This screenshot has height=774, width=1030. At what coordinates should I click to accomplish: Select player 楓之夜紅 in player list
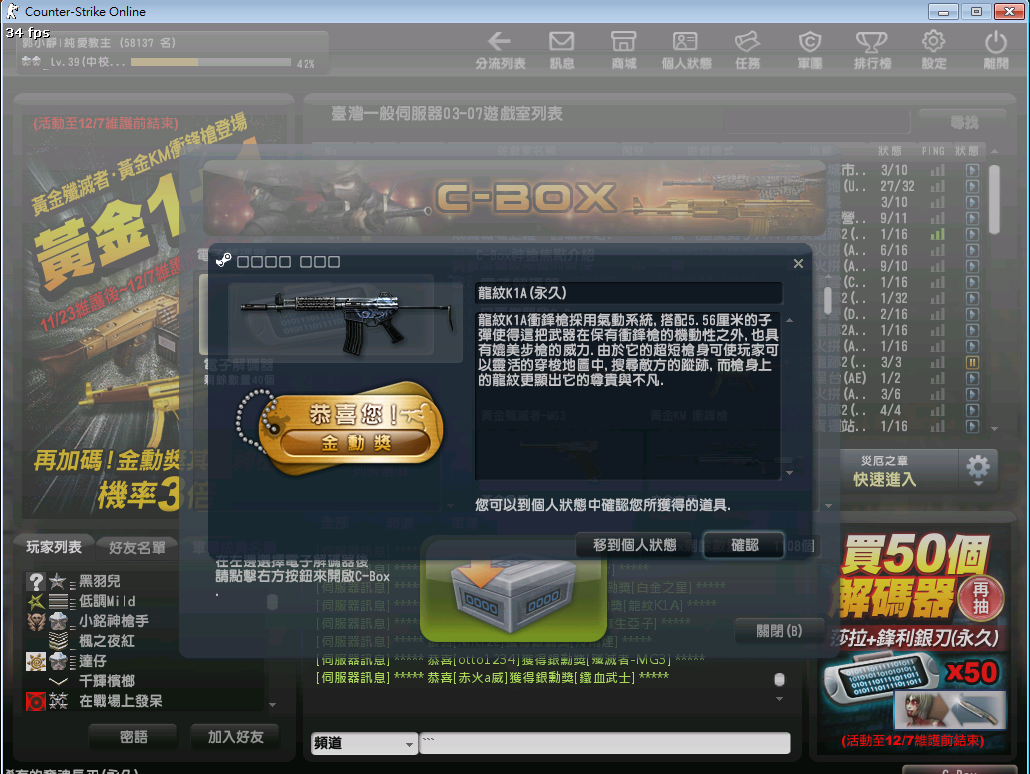pyautogui.click(x=107, y=641)
